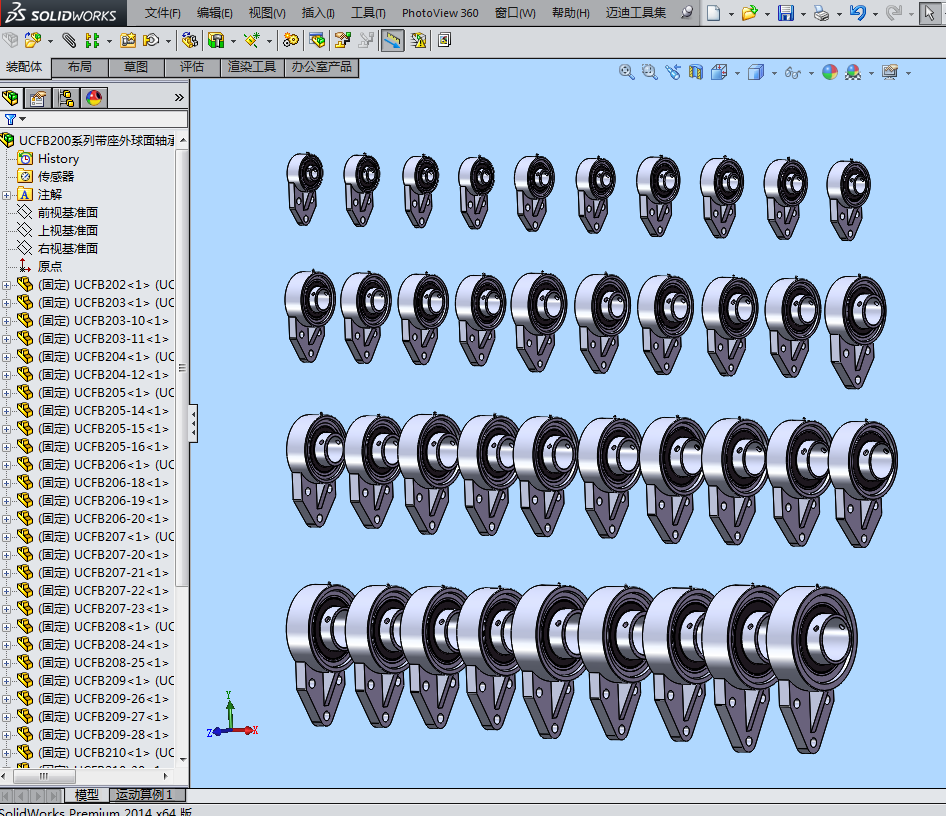Expand the UCFB208-25<1> component node
Image resolution: width=946 pixels, height=816 pixels.
[x=6, y=663]
